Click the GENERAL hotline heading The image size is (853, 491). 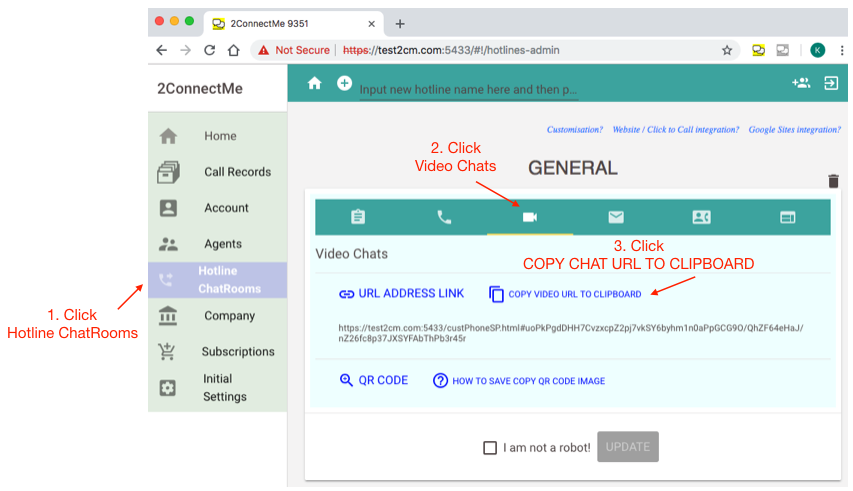(x=572, y=168)
